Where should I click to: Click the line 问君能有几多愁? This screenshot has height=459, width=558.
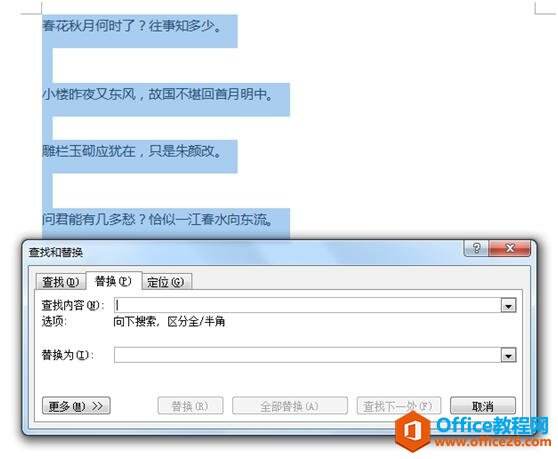point(158,220)
